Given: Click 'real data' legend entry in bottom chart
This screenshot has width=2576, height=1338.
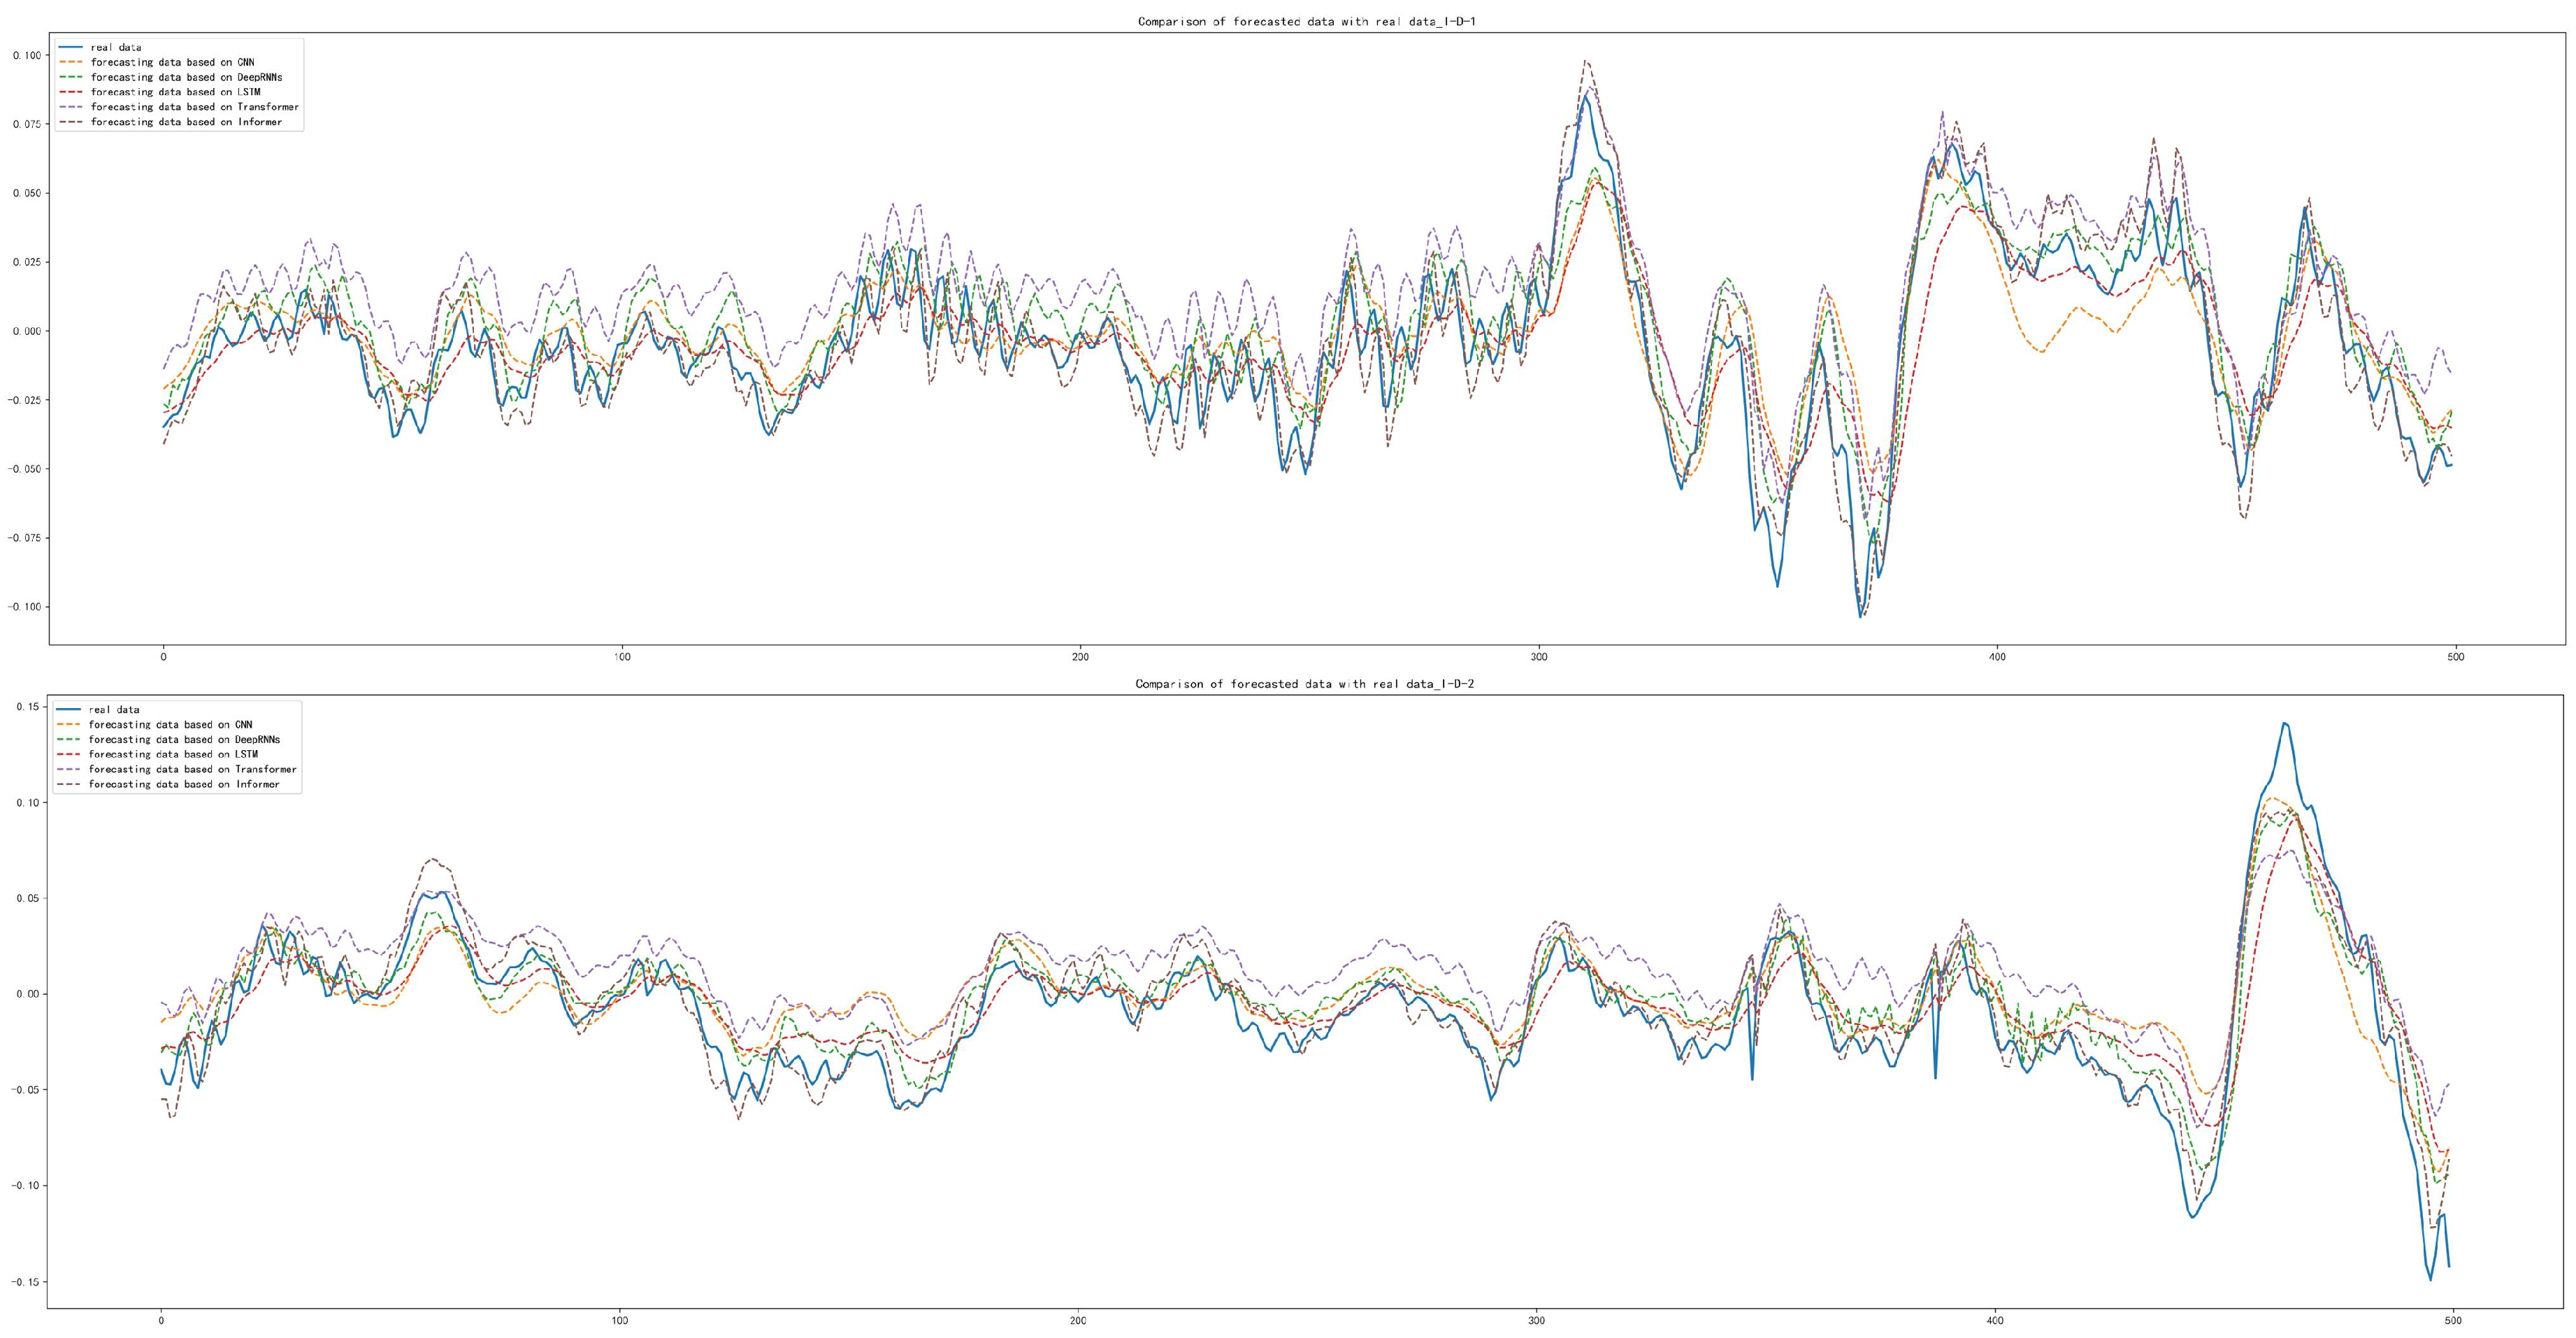Looking at the screenshot, I should point(113,710).
